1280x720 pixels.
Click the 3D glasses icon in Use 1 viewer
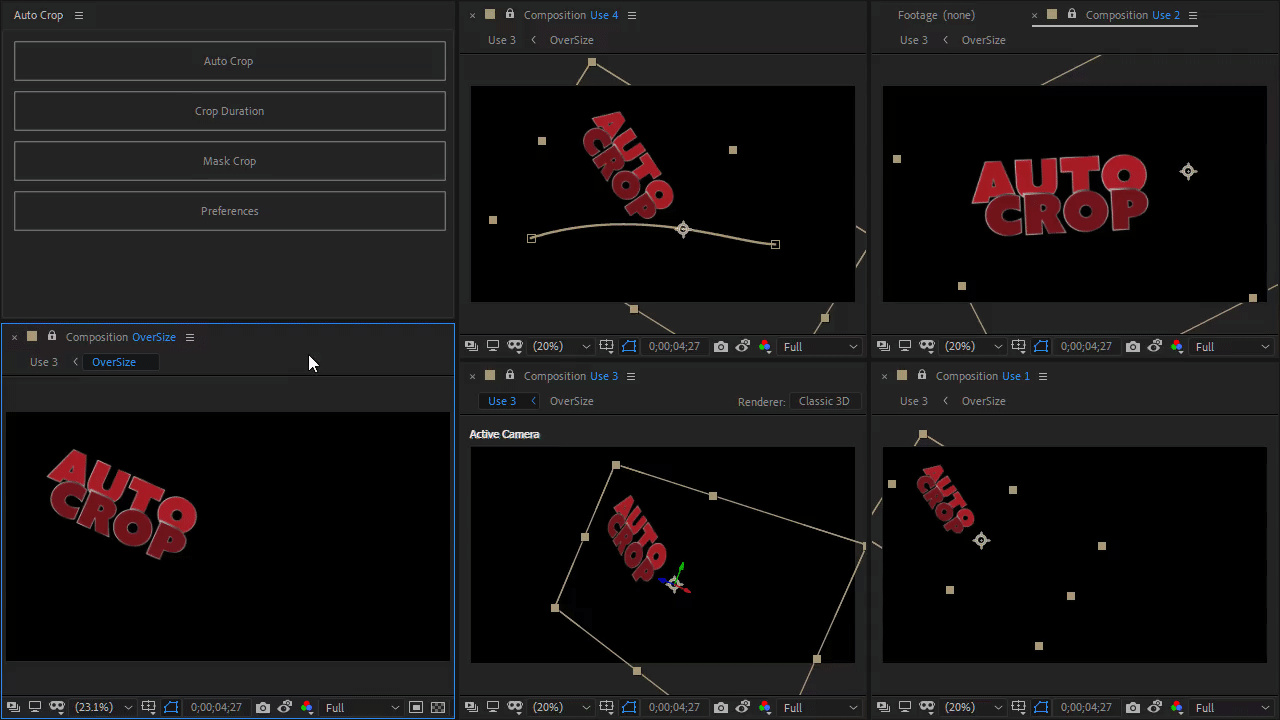coord(927,708)
